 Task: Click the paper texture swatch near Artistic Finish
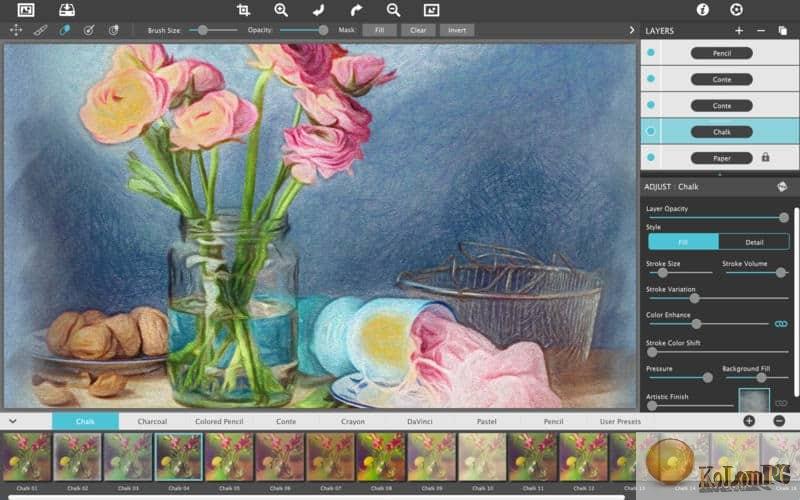(x=754, y=400)
